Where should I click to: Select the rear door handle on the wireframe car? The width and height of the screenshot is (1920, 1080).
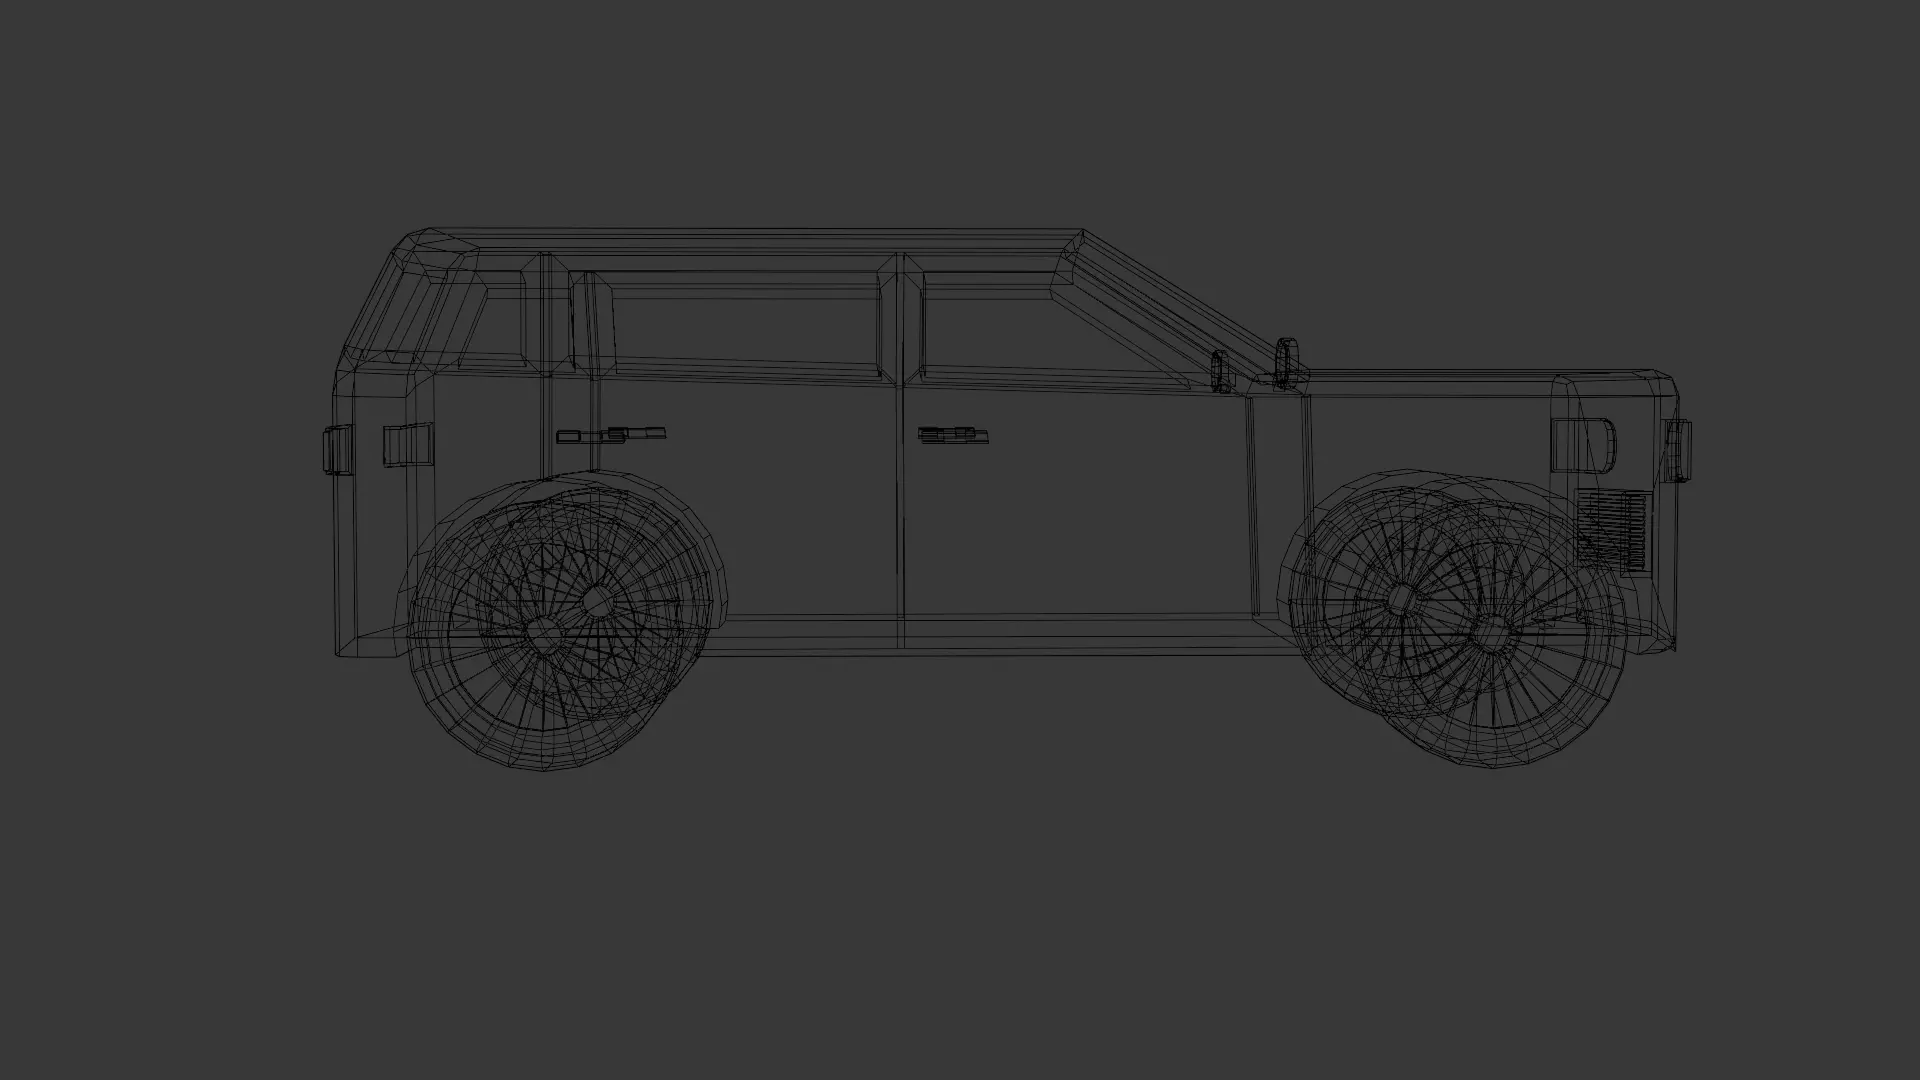(612, 435)
